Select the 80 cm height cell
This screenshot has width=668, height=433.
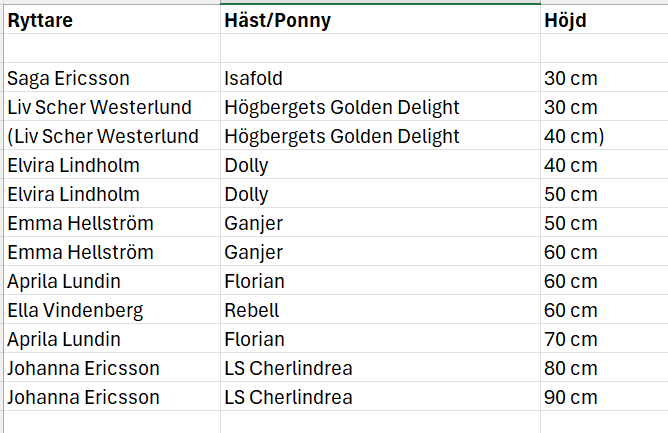pyautogui.click(x=605, y=367)
